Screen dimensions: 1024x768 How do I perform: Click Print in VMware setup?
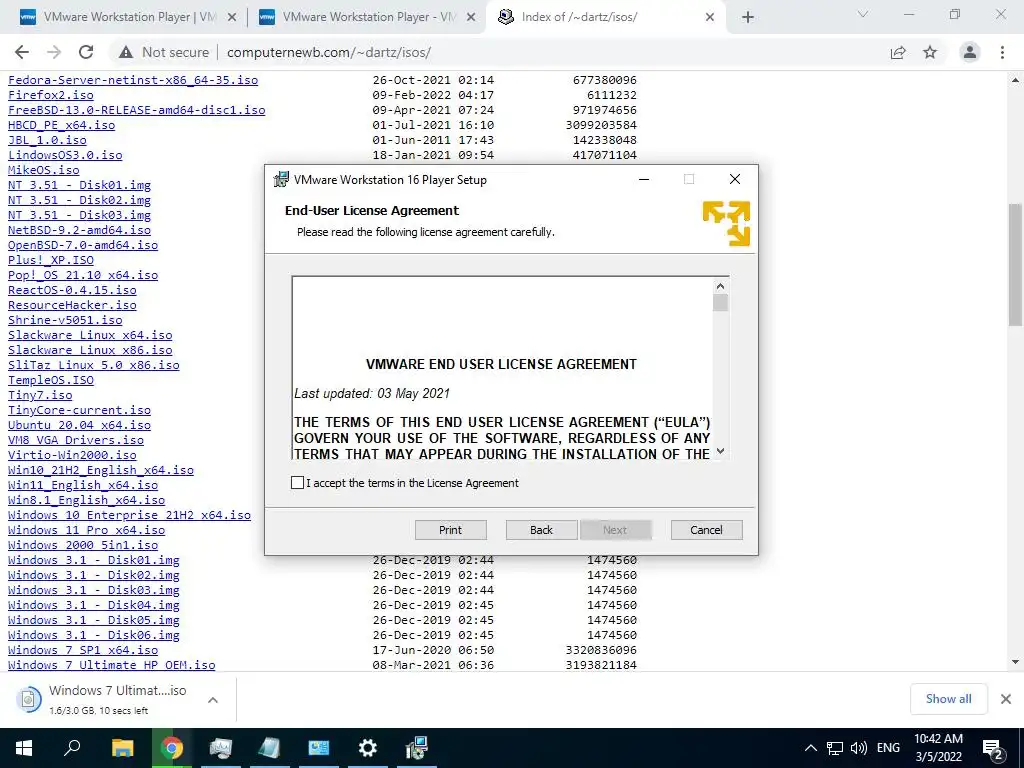tap(451, 530)
